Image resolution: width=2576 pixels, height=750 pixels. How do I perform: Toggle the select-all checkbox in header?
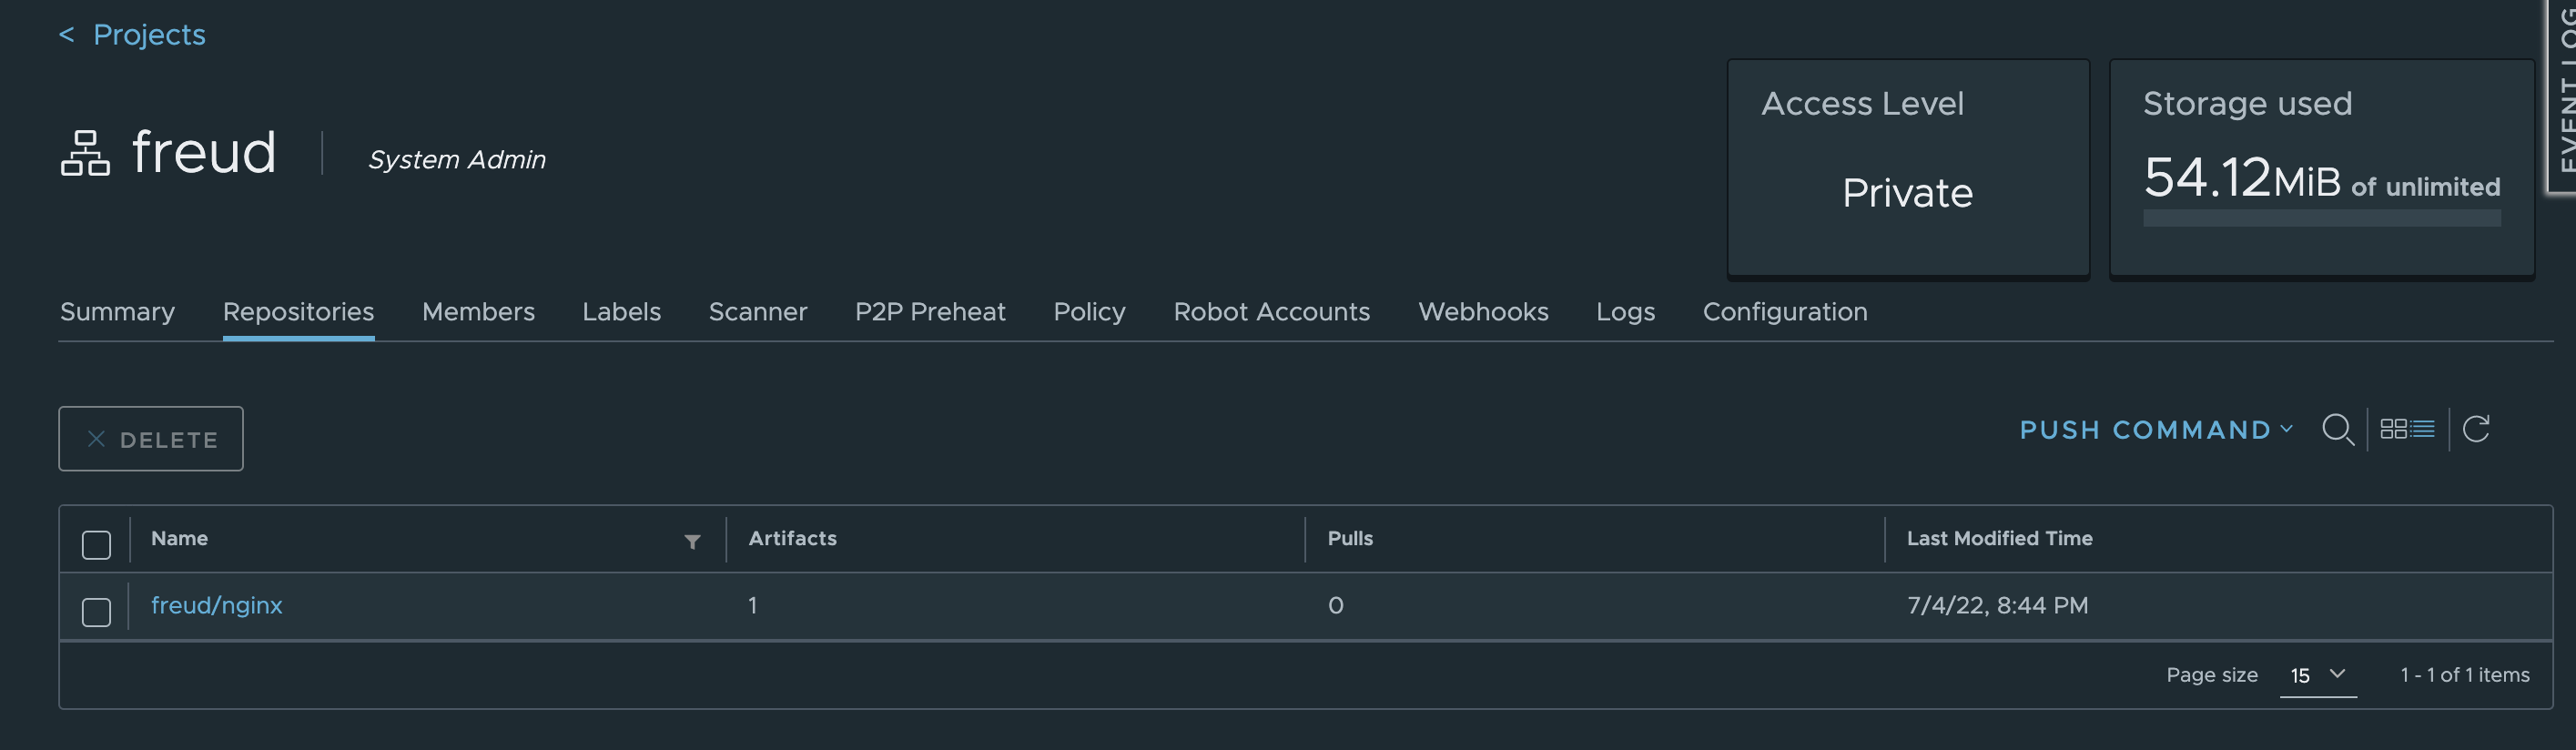coord(96,544)
